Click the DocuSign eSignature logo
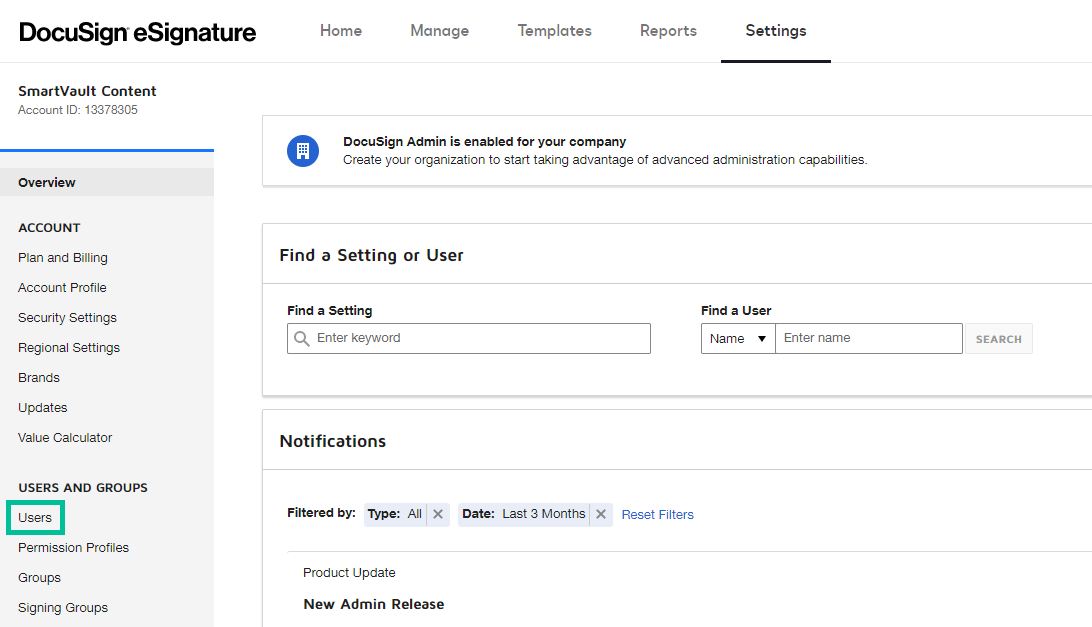Viewport: 1092px width, 627px height. [137, 32]
